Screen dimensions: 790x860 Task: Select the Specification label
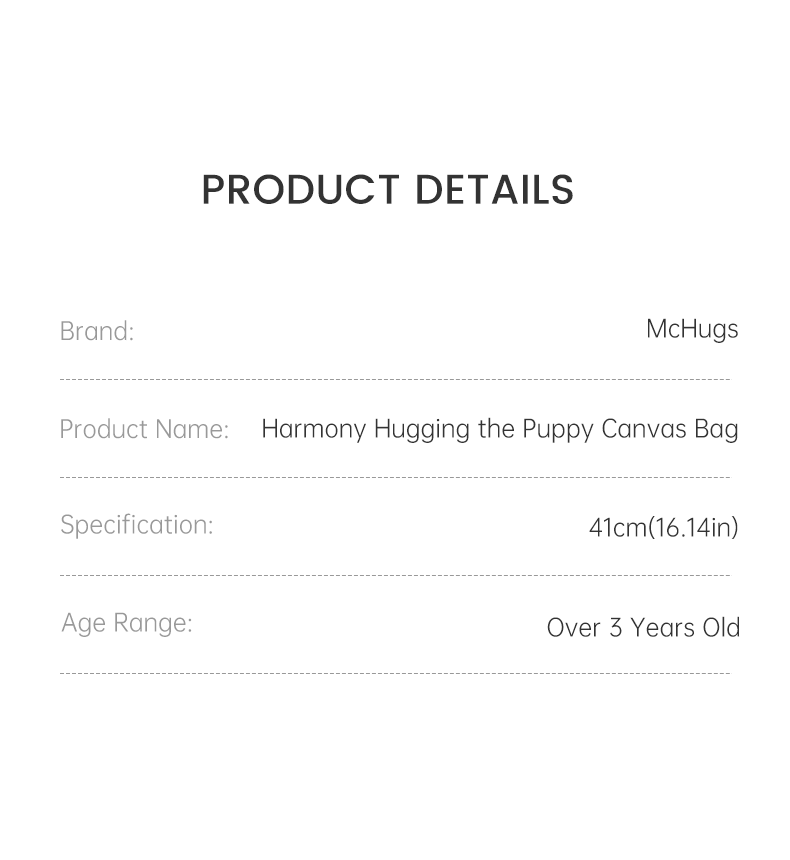pos(137,525)
